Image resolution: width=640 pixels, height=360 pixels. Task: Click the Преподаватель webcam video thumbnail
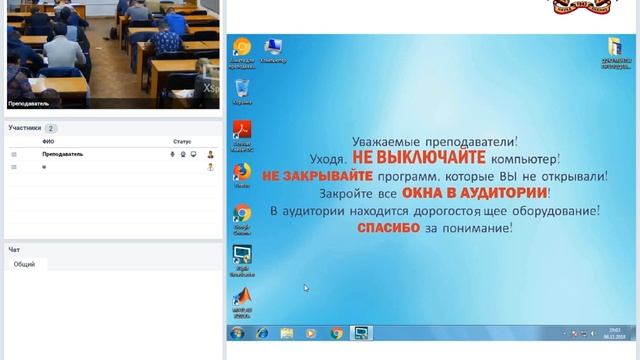click(x=113, y=54)
